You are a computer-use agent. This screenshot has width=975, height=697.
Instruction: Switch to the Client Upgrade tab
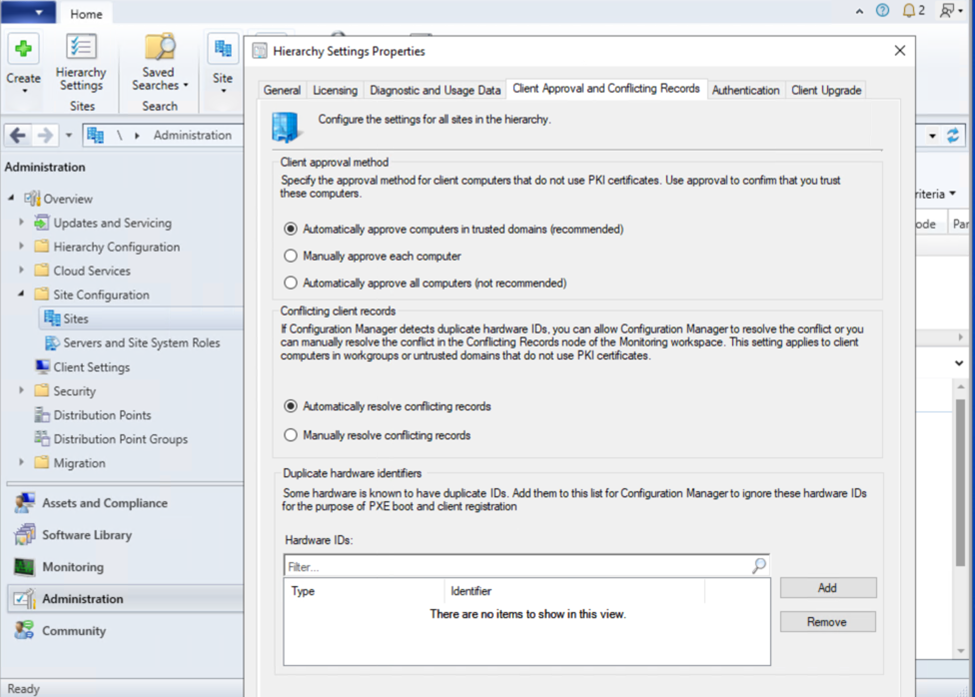click(x=826, y=90)
